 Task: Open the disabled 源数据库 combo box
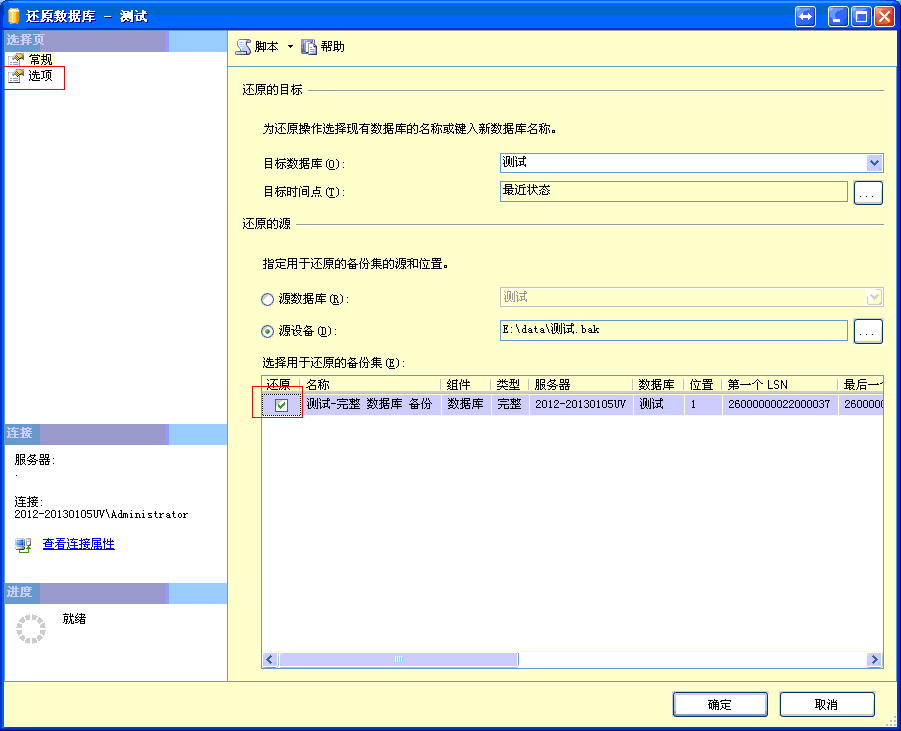(x=874, y=297)
